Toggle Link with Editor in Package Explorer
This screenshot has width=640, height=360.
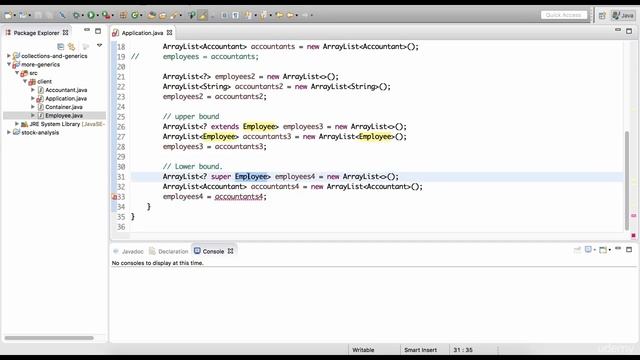(72, 46)
